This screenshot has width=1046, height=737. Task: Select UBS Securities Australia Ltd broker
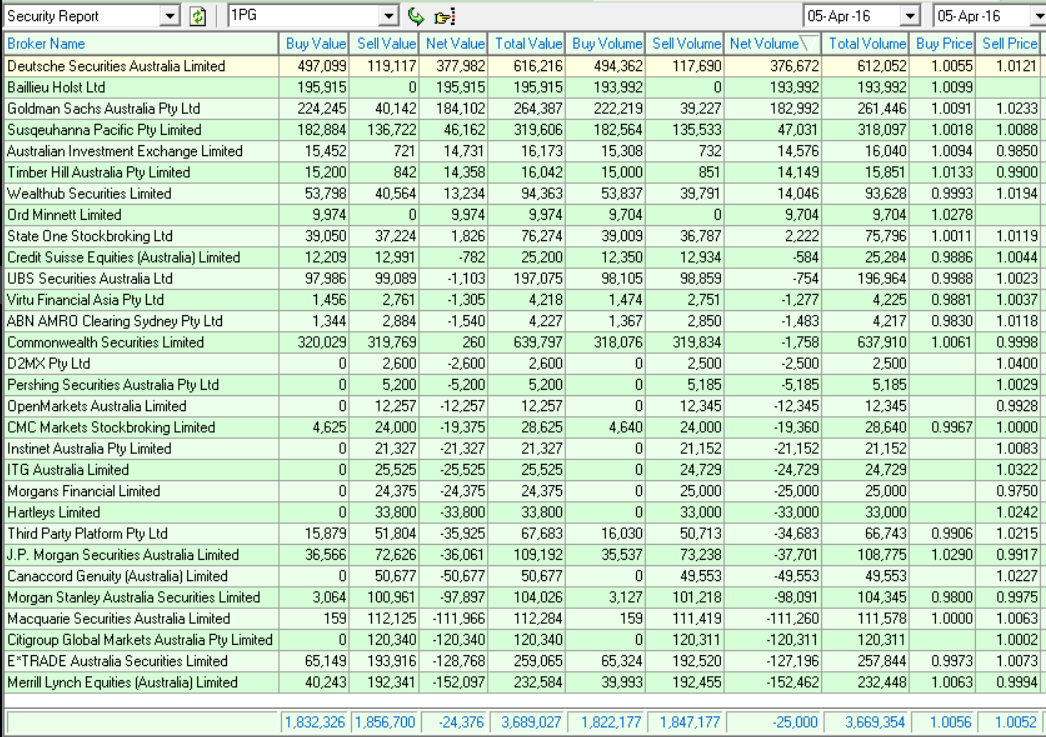pyautogui.click(x=90, y=279)
